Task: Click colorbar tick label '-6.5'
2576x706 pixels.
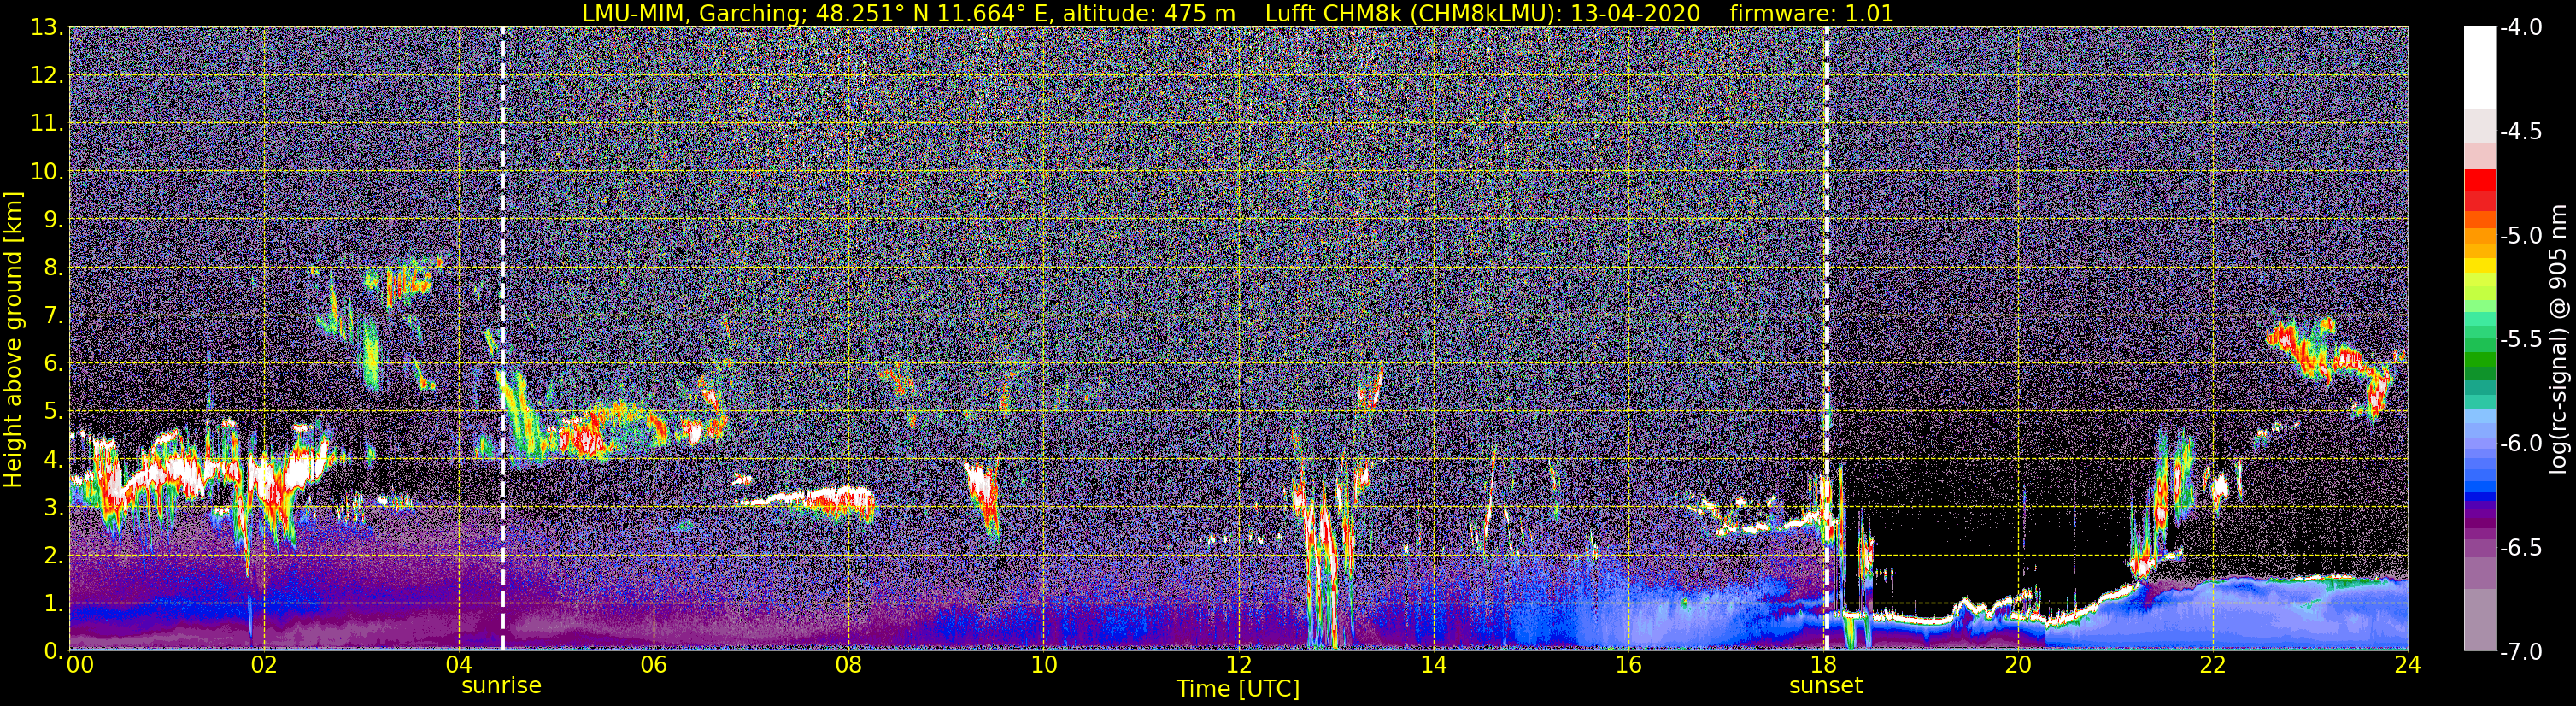Action: point(2521,548)
